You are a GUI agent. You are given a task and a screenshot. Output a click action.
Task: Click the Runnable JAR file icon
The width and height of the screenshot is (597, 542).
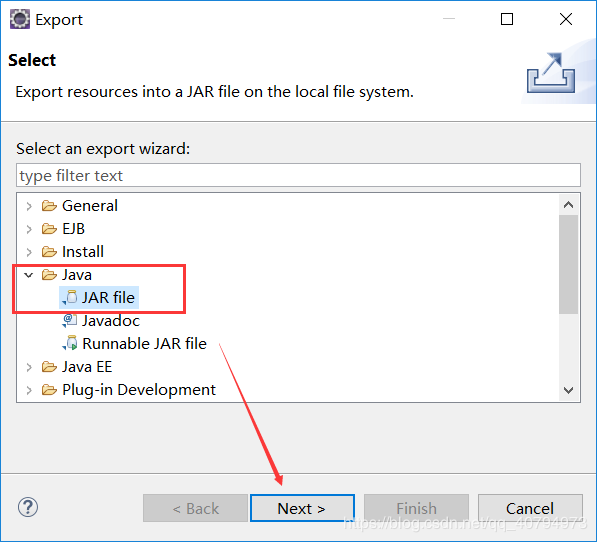pos(70,343)
